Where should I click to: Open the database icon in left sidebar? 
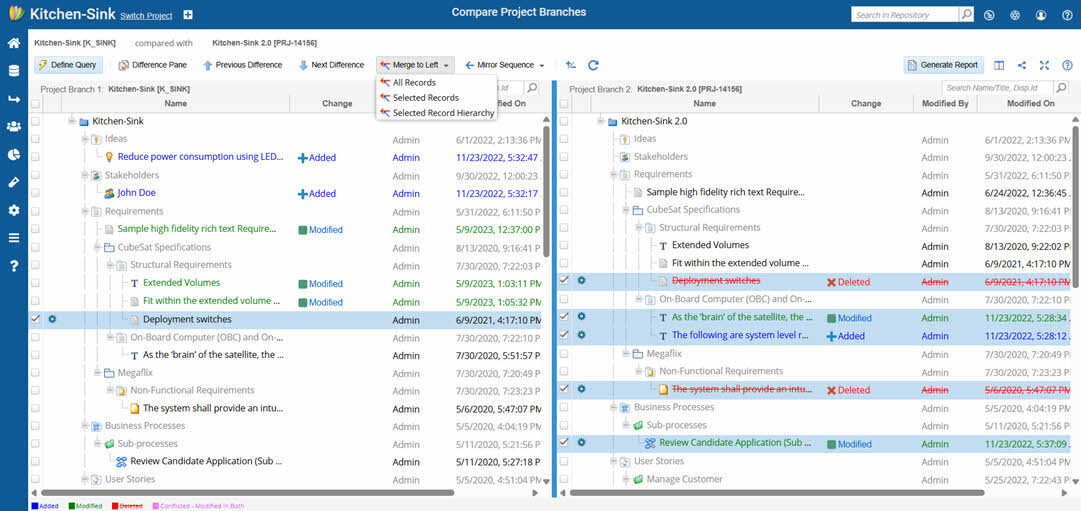14,71
